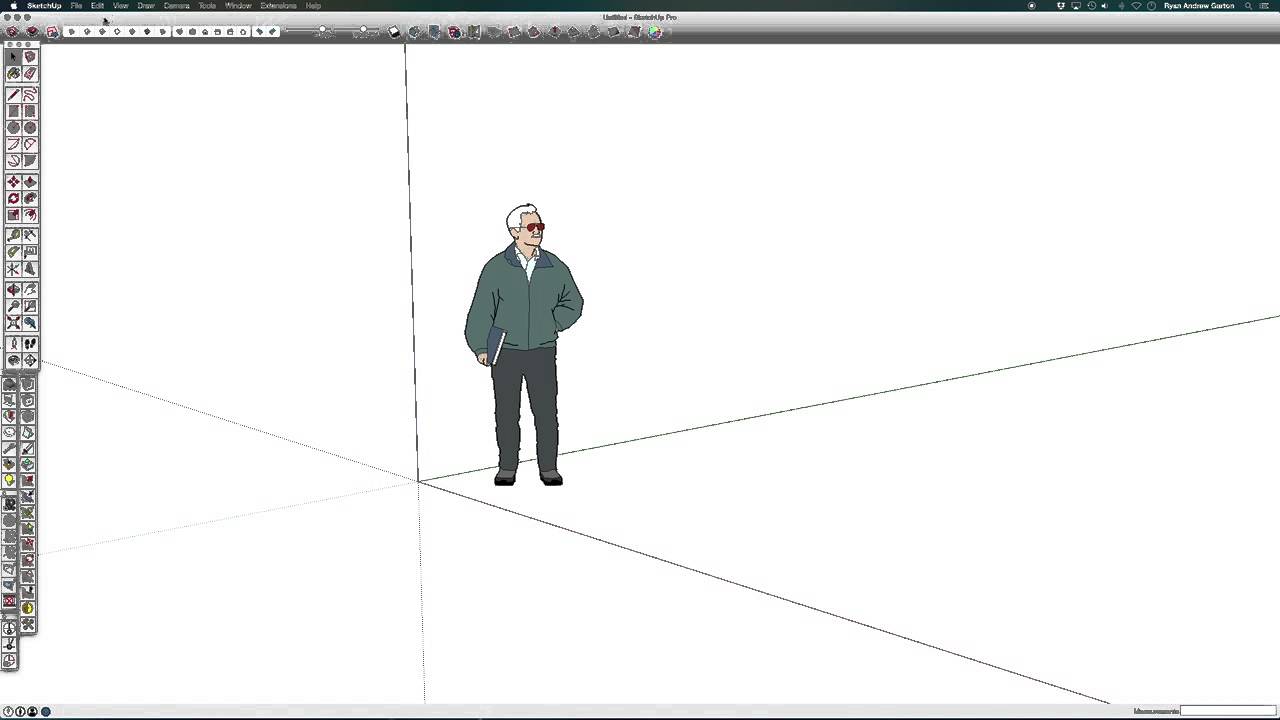Image resolution: width=1280 pixels, height=720 pixels.
Task: Choose the Rotate tool
Action: click(x=13, y=198)
